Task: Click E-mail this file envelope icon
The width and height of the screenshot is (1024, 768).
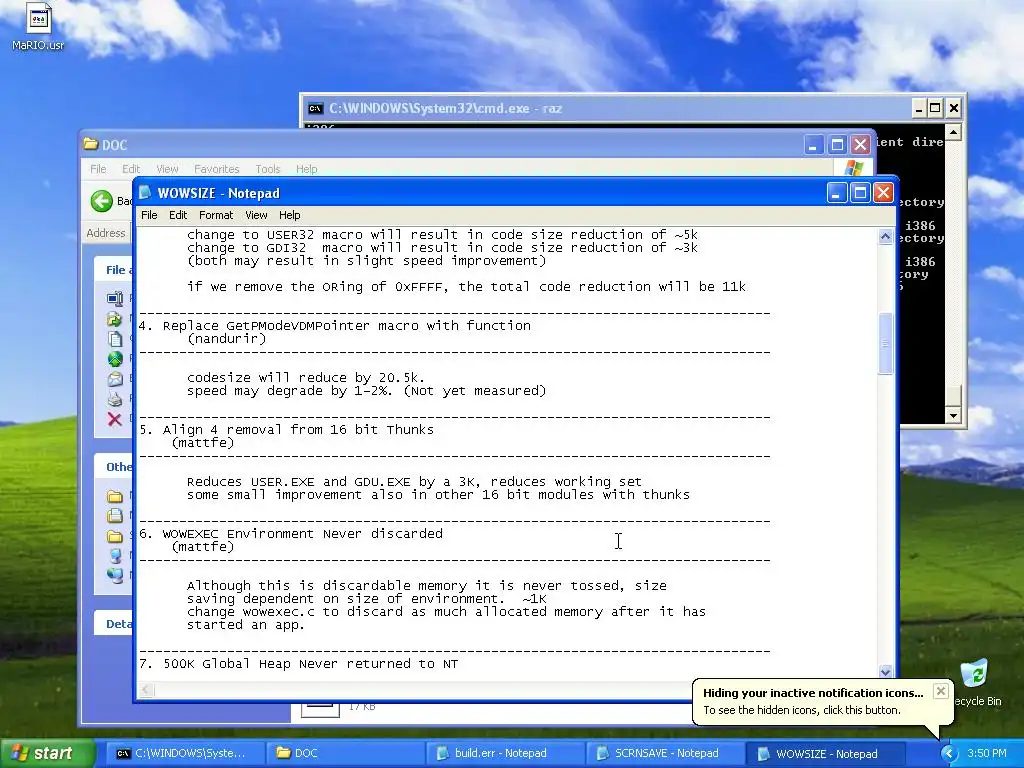Action: click(115, 379)
